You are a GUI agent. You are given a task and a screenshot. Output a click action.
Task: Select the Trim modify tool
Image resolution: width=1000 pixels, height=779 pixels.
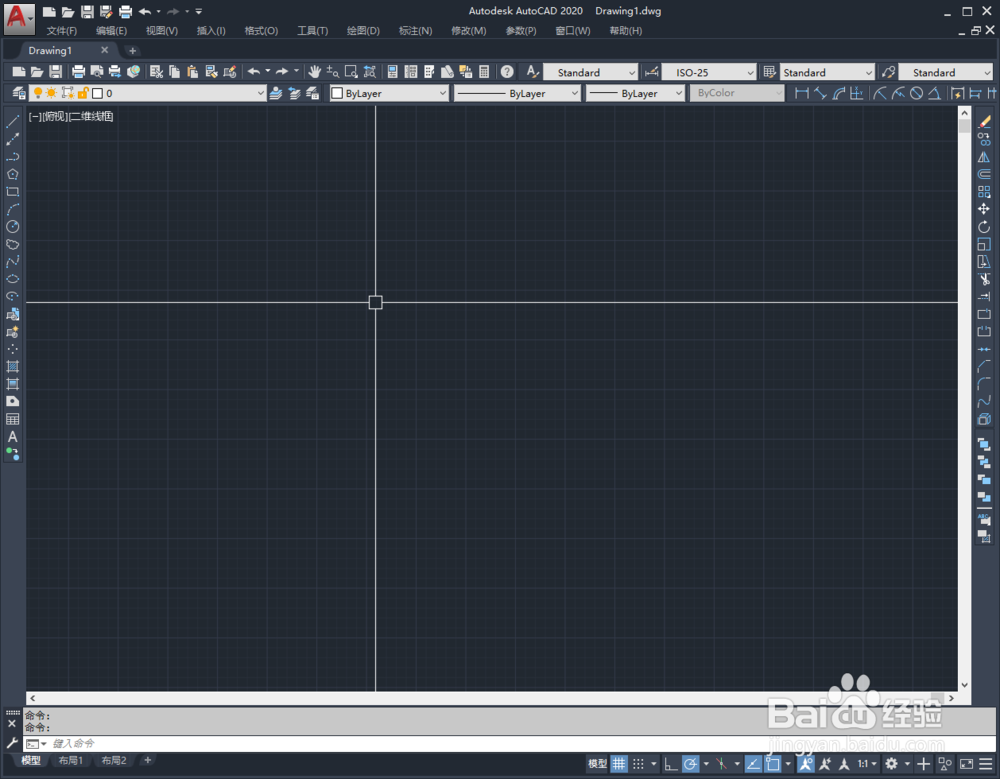[984, 279]
